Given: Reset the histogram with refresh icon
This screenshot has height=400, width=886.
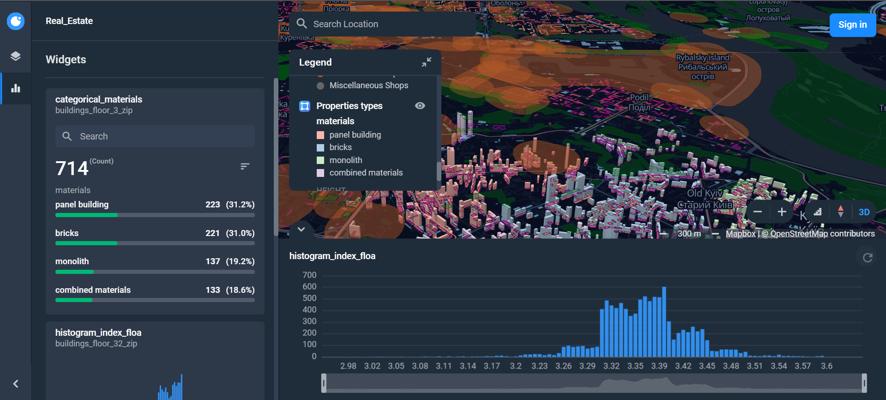Looking at the screenshot, I should pos(867,258).
